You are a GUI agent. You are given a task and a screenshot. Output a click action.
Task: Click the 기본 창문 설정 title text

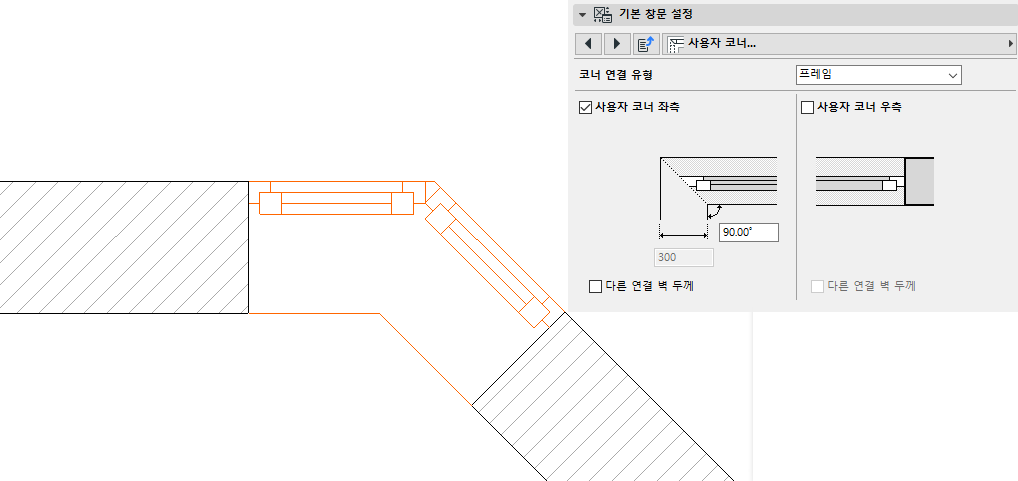pyautogui.click(x=655, y=14)
